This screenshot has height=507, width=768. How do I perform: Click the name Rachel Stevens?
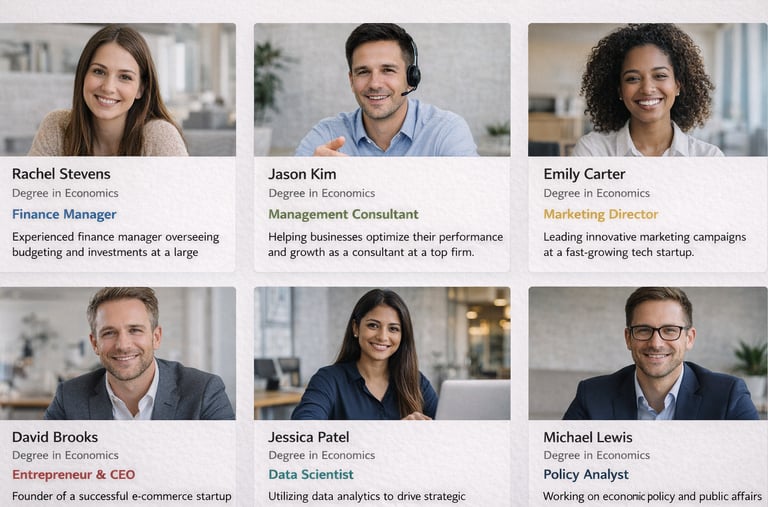click(61, 174)
